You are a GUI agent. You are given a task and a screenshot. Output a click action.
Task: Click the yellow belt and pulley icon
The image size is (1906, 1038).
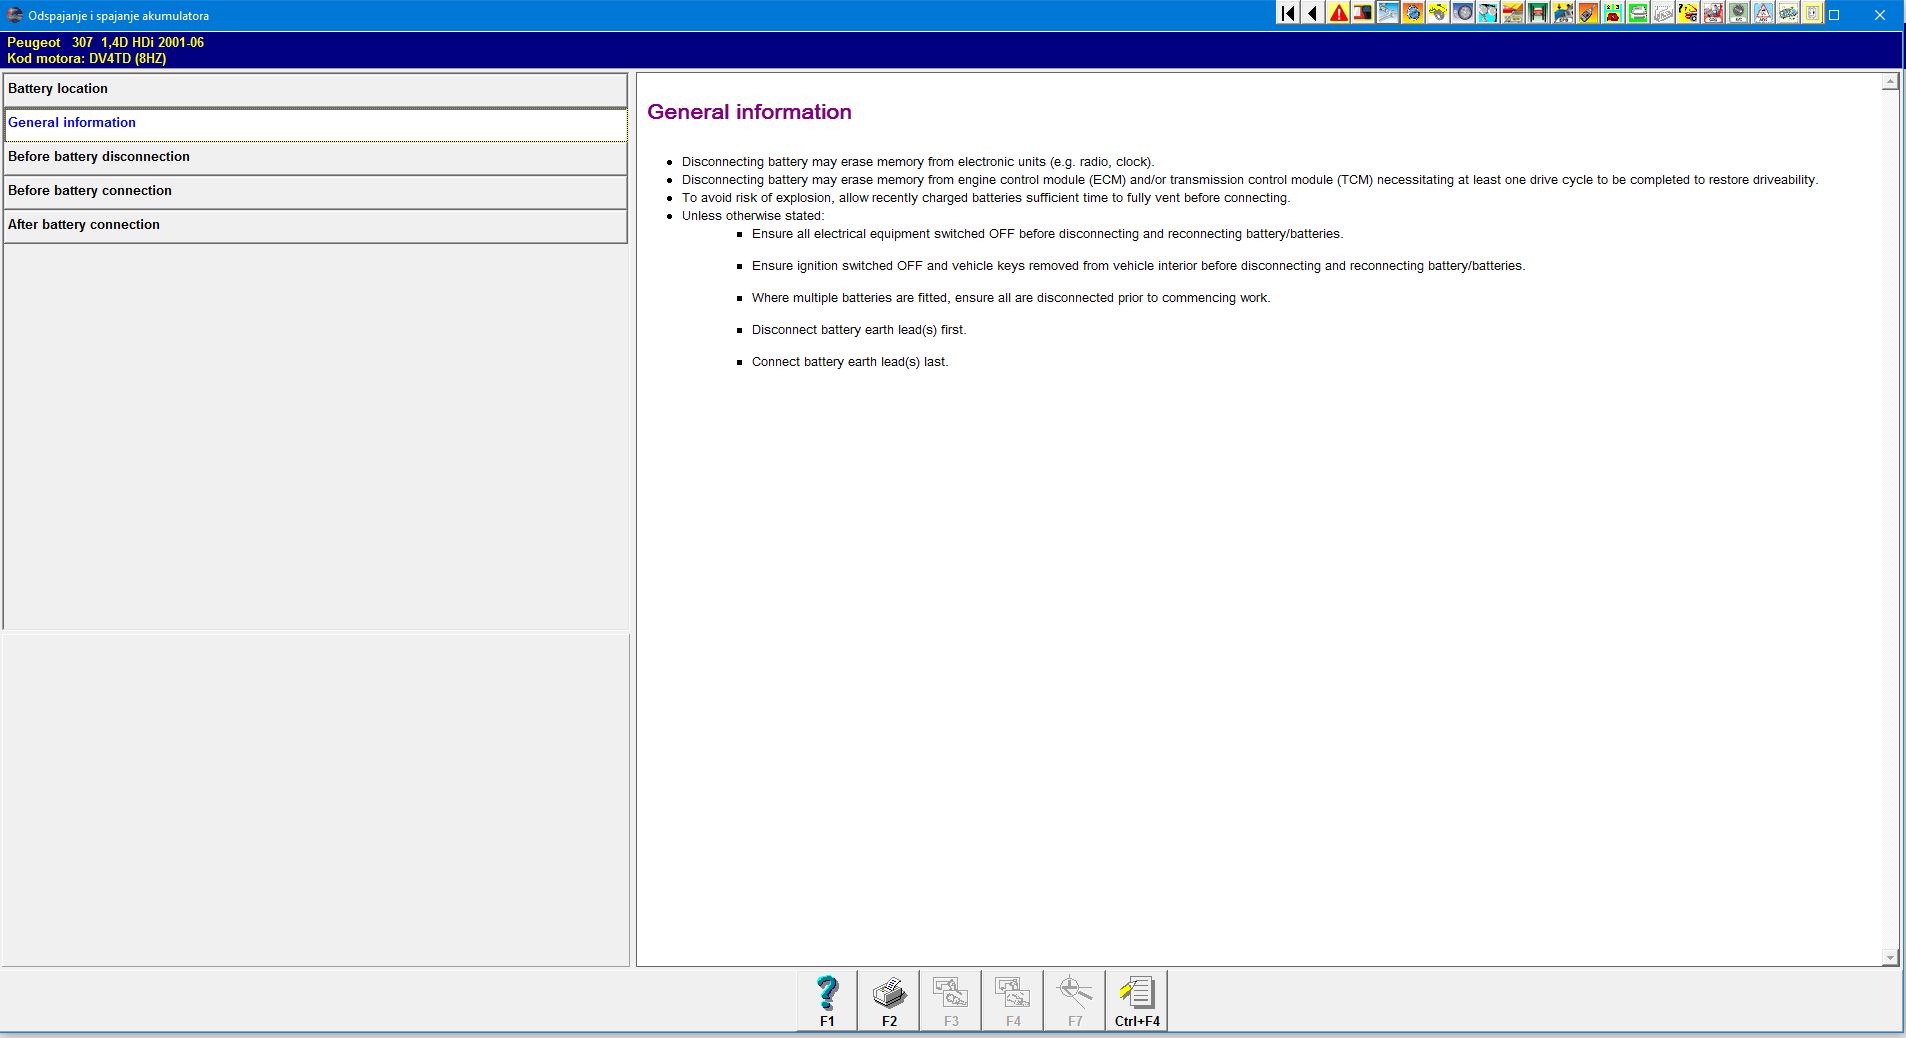pos(1438,13)
